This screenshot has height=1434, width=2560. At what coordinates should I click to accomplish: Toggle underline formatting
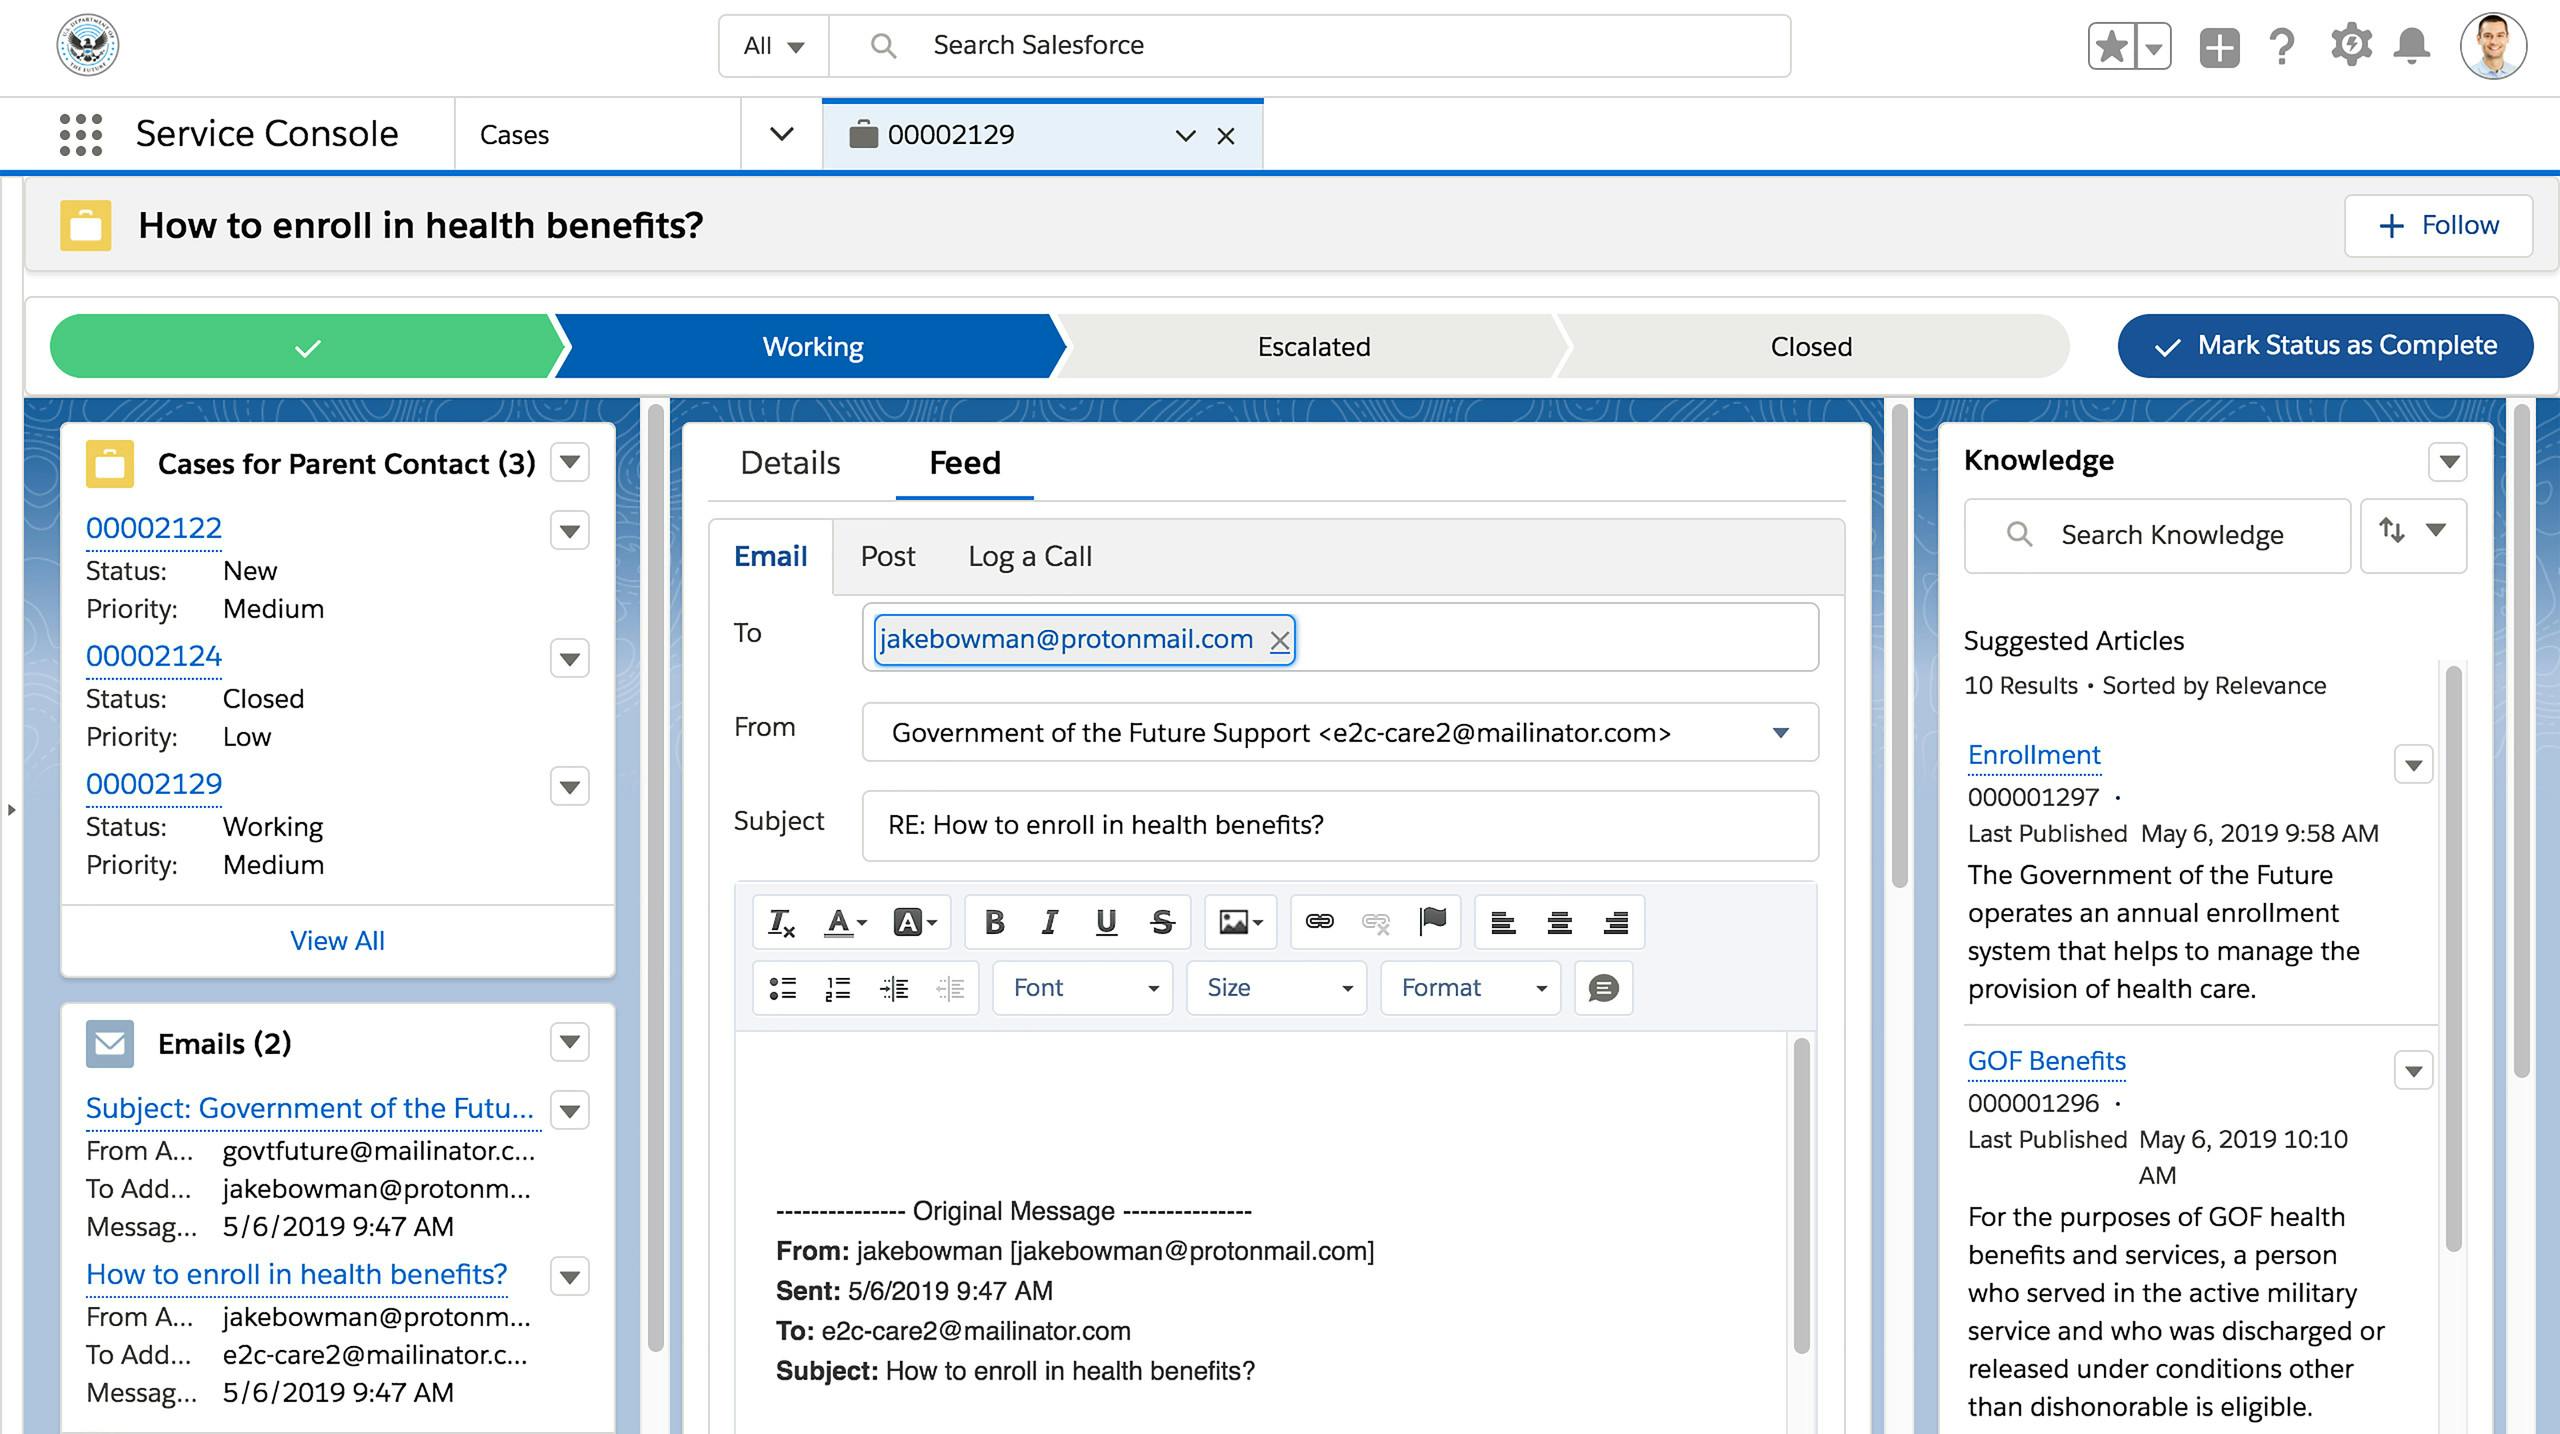[x=1105, y=922]
